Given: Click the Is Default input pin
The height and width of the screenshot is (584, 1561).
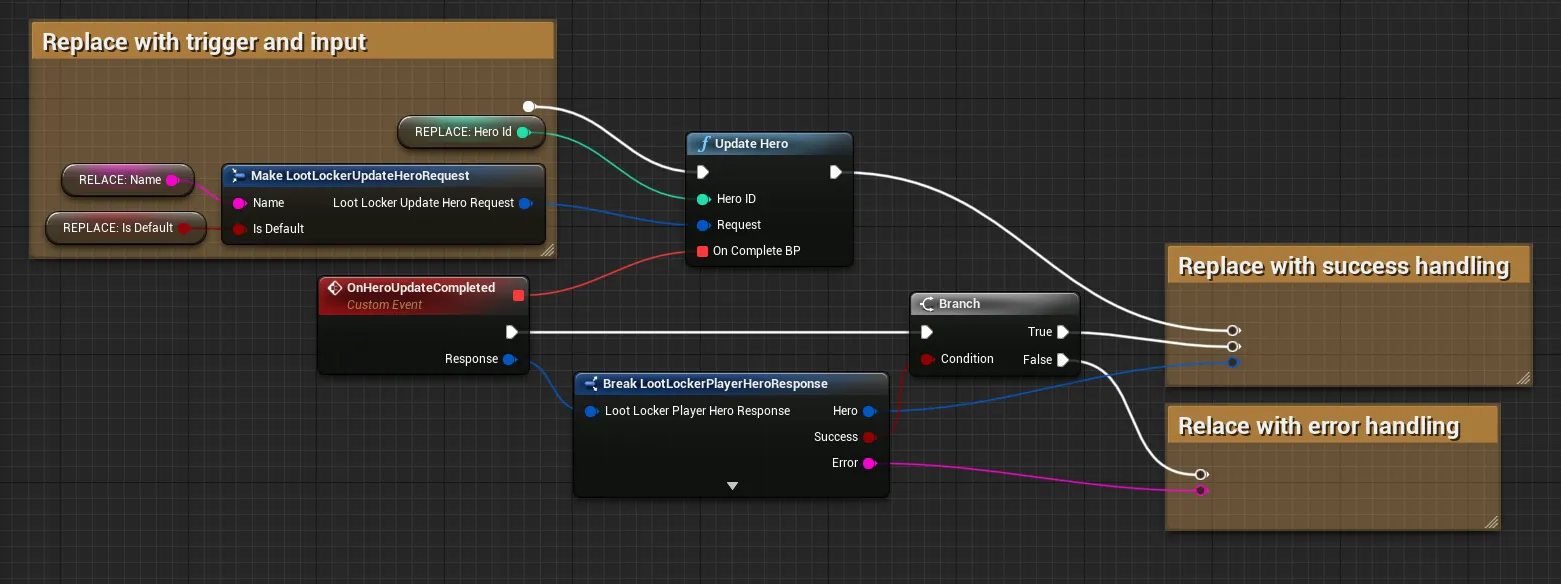Looking at the screenshot, I should (x=239, y=229).
